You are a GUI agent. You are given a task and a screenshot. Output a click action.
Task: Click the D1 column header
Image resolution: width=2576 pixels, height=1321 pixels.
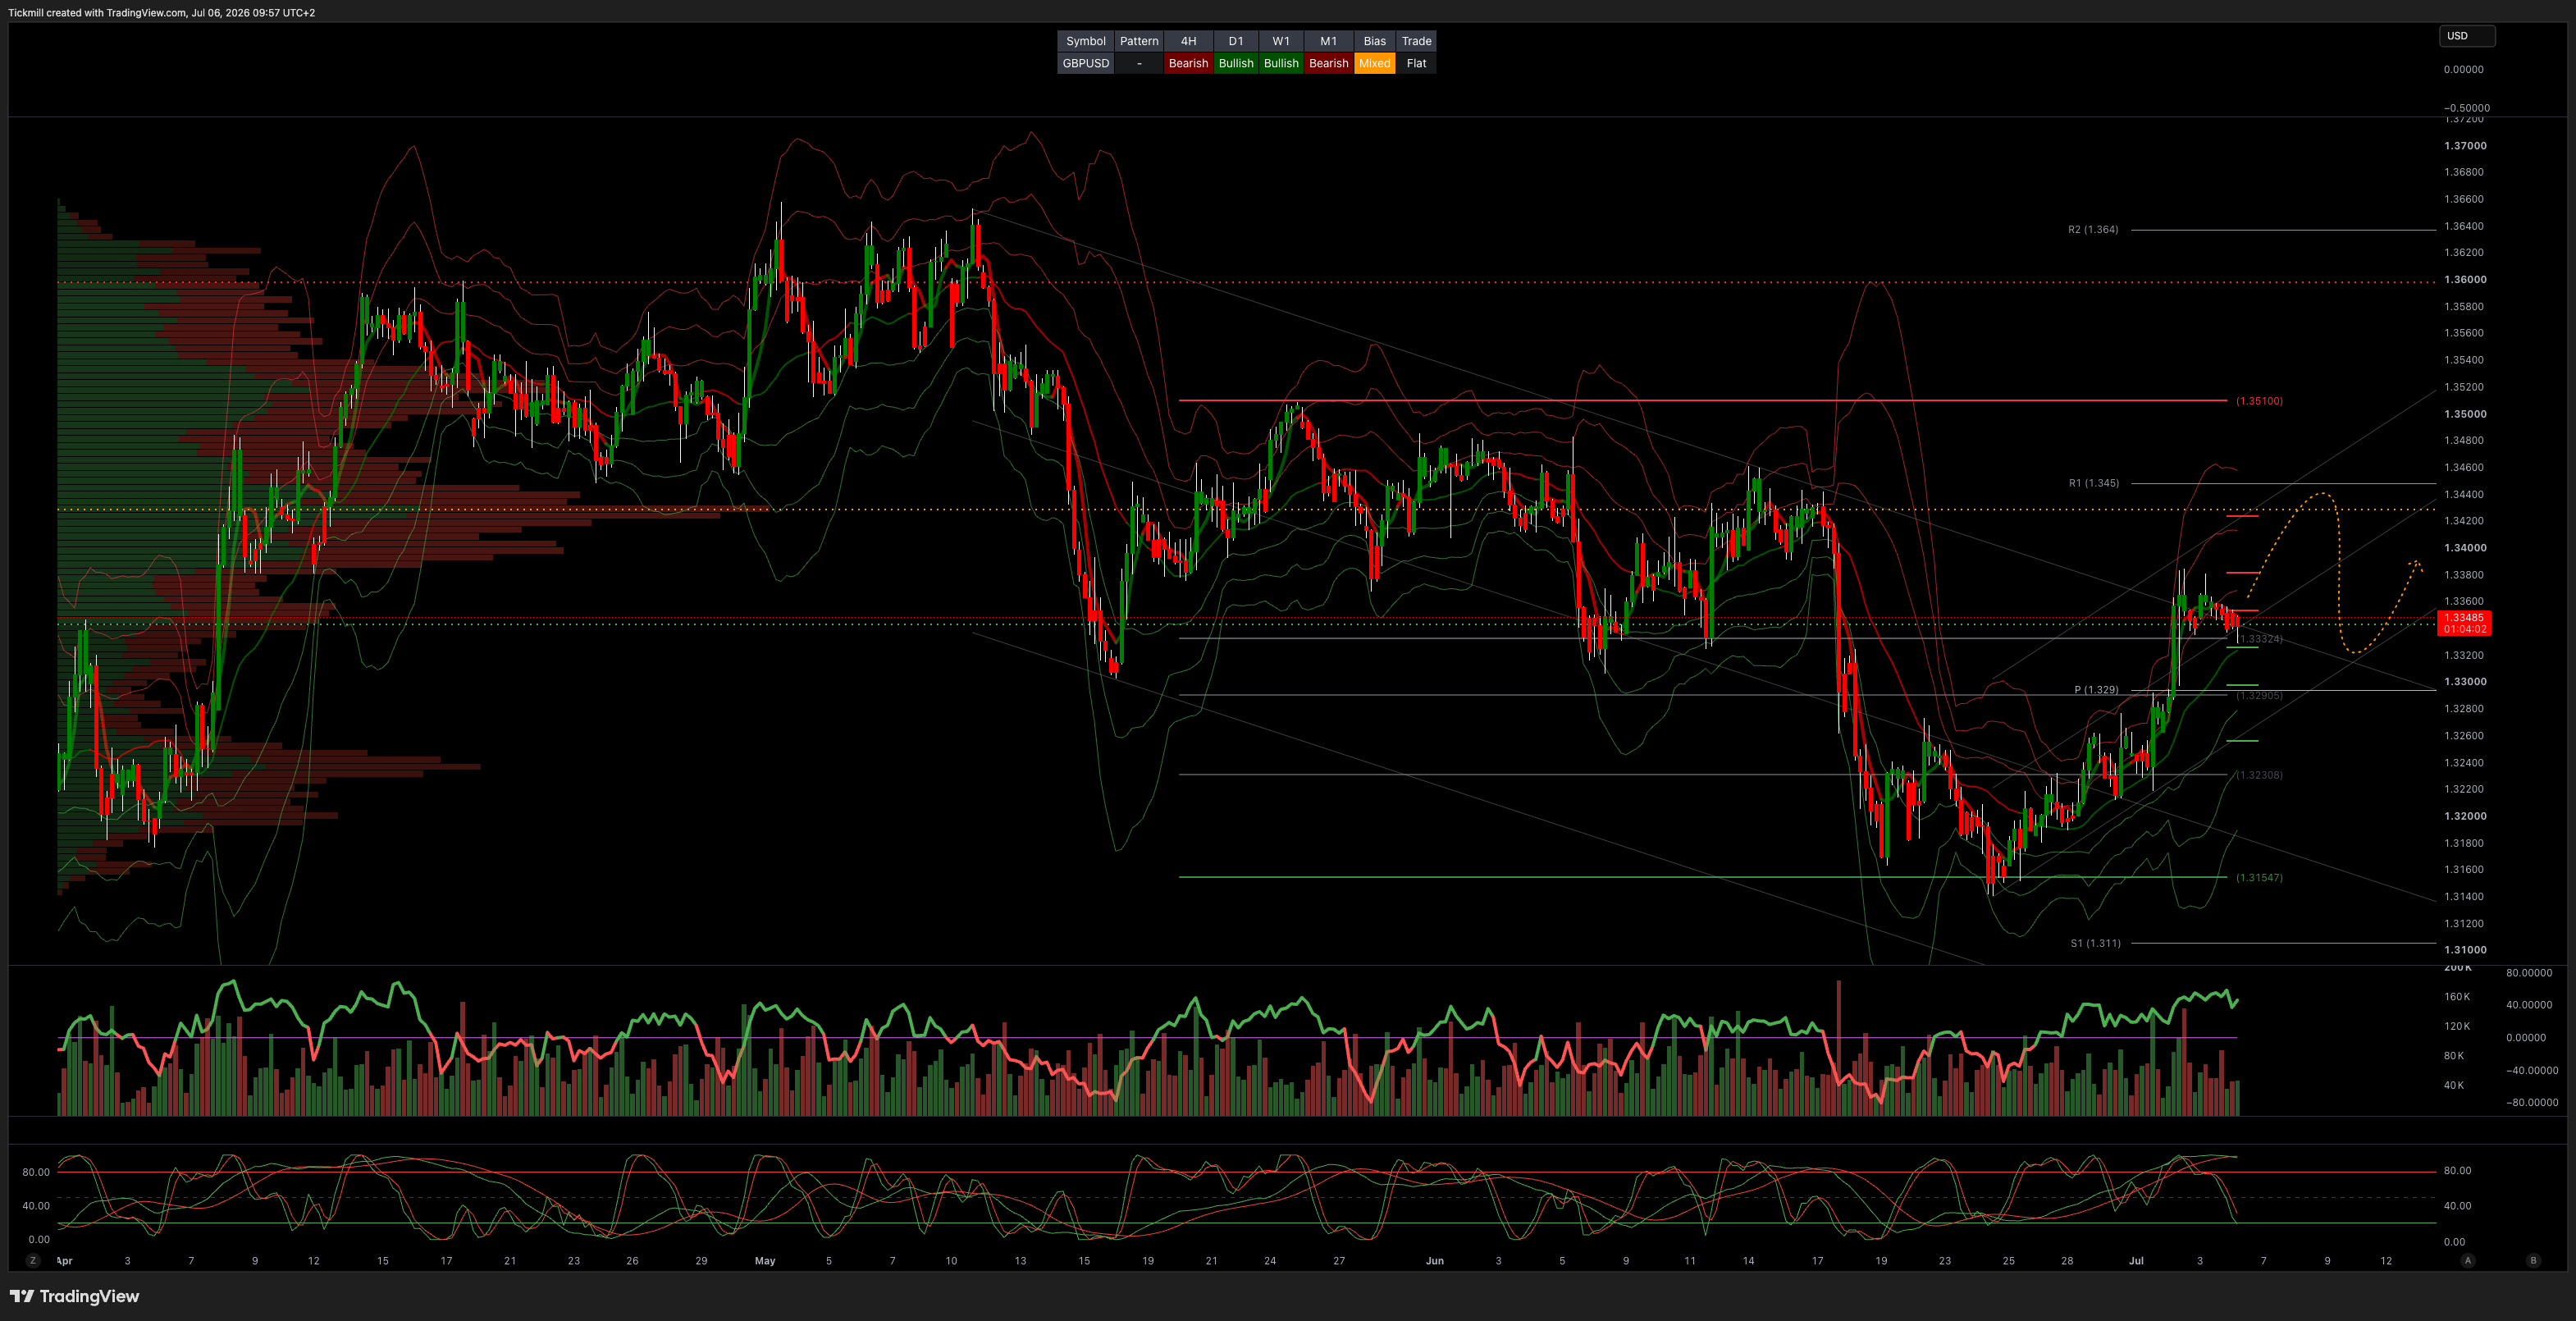pos(1236,41)
